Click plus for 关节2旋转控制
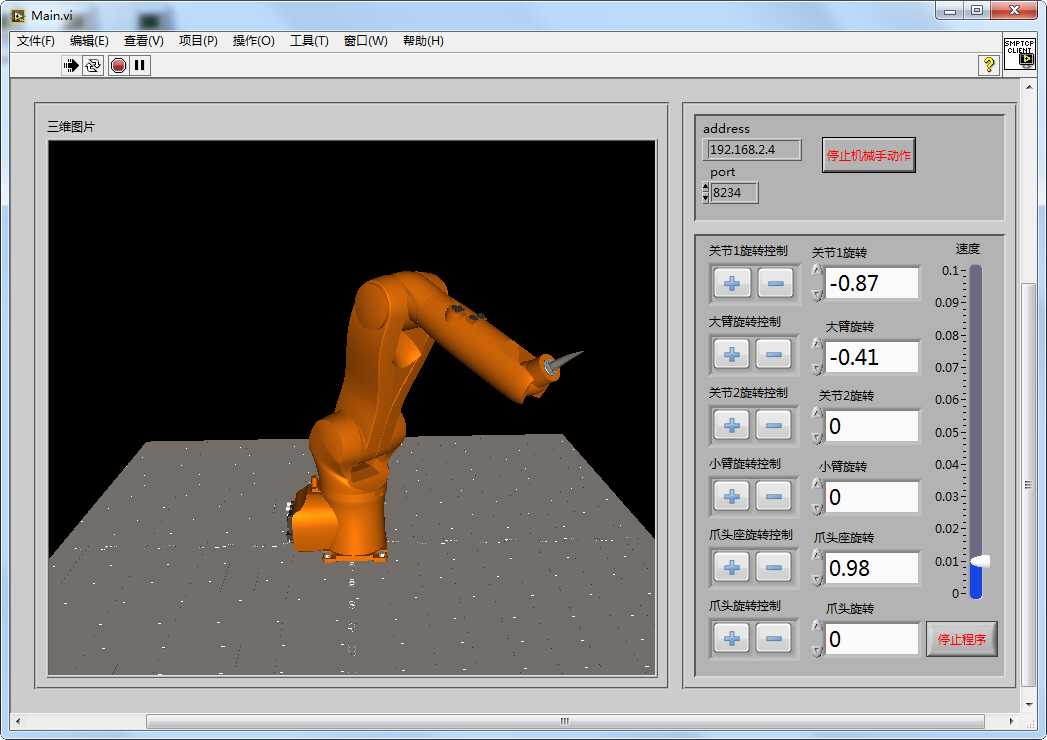This screenshot has height=740, width=1047. 732,425
